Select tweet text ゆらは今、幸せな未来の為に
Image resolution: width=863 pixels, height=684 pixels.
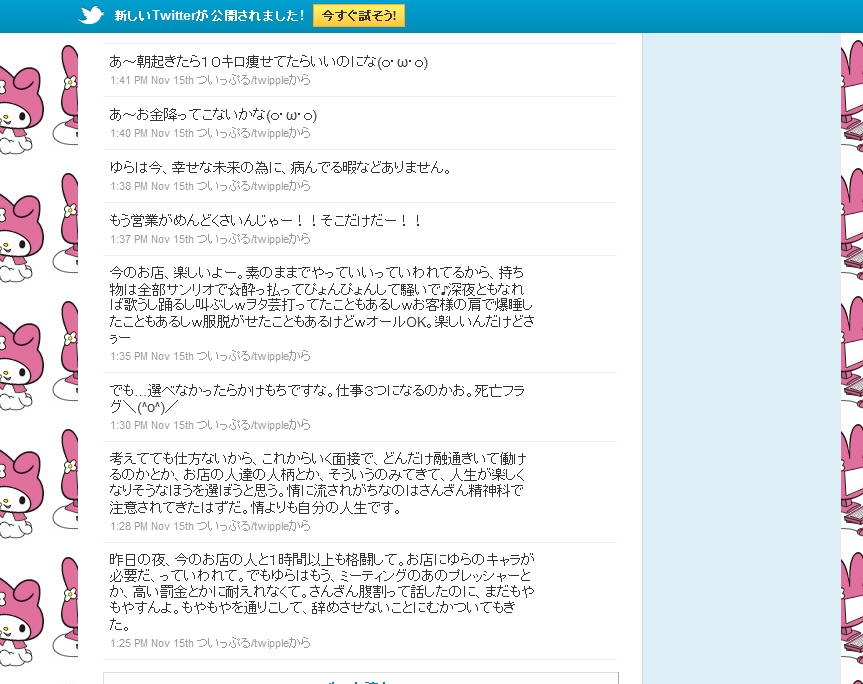click(x=280, y=168)
